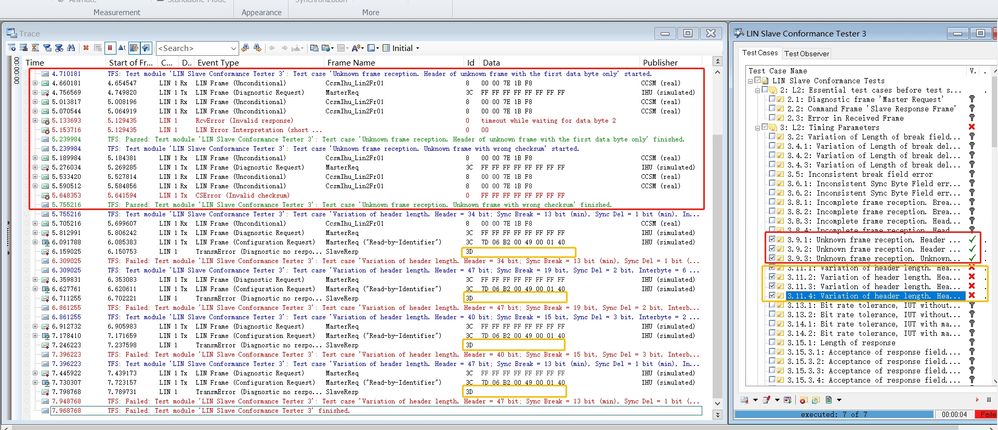Toggle checkbox for 3.5 Inconsistent break field error

pyautogui.click(x=772, y=174)
